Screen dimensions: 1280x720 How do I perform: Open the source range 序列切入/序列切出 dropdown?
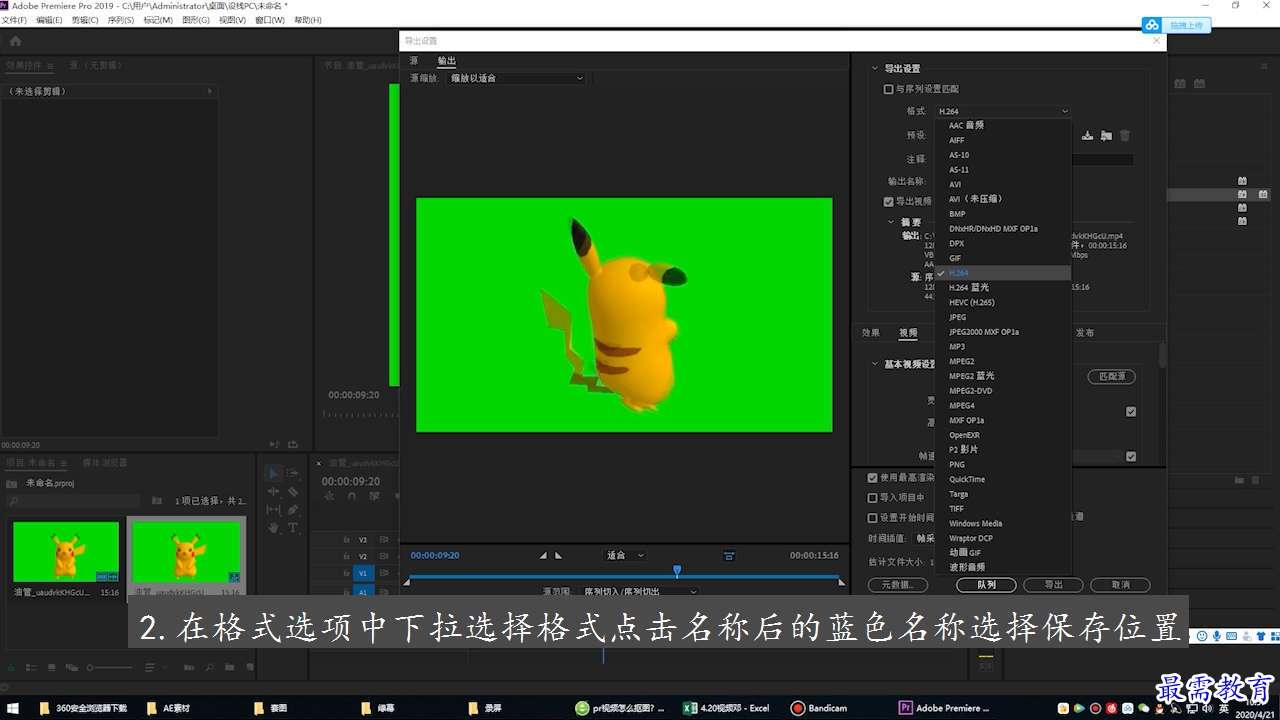point(640,591)
